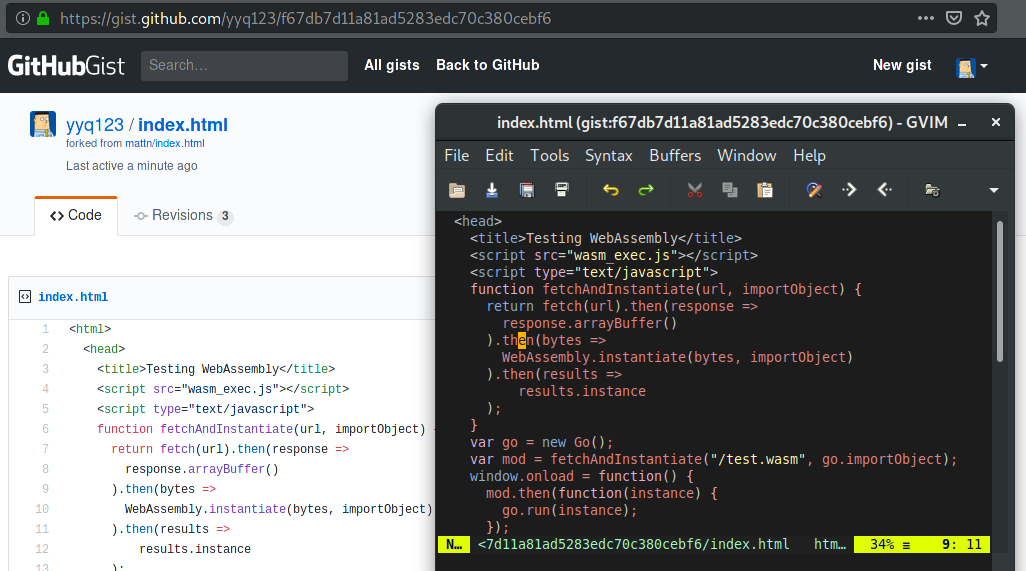Open the Syntax menu in GVIM
The image size is (1026, 571).
[609, 156]
